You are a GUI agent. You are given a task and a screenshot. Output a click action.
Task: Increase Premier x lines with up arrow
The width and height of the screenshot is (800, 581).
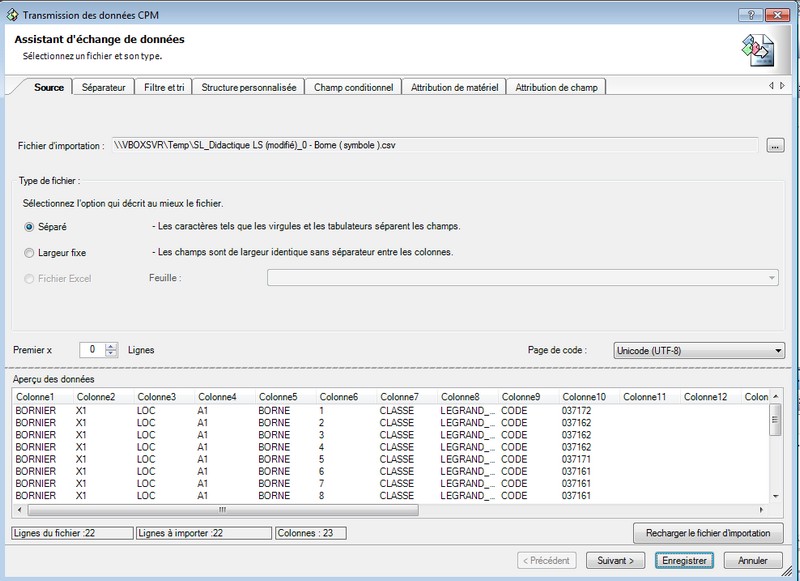coord(111,346)
